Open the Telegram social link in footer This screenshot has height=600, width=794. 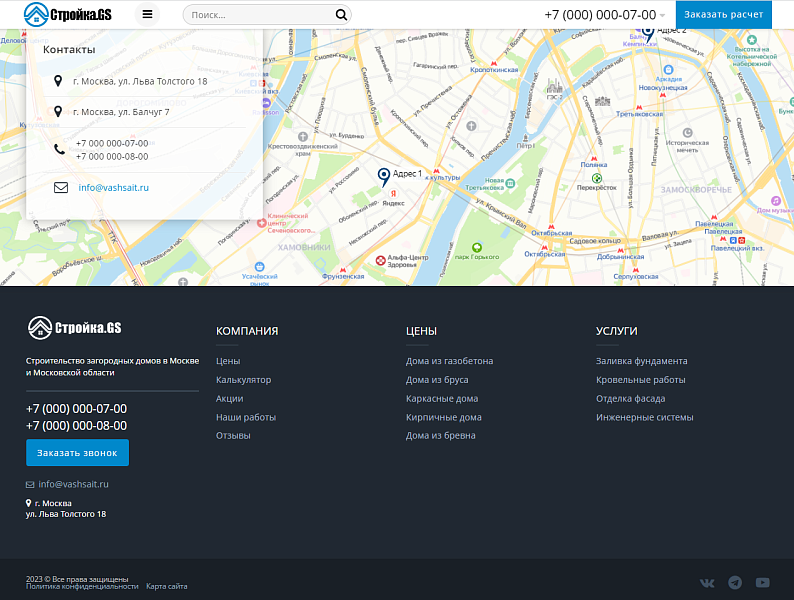735,583
